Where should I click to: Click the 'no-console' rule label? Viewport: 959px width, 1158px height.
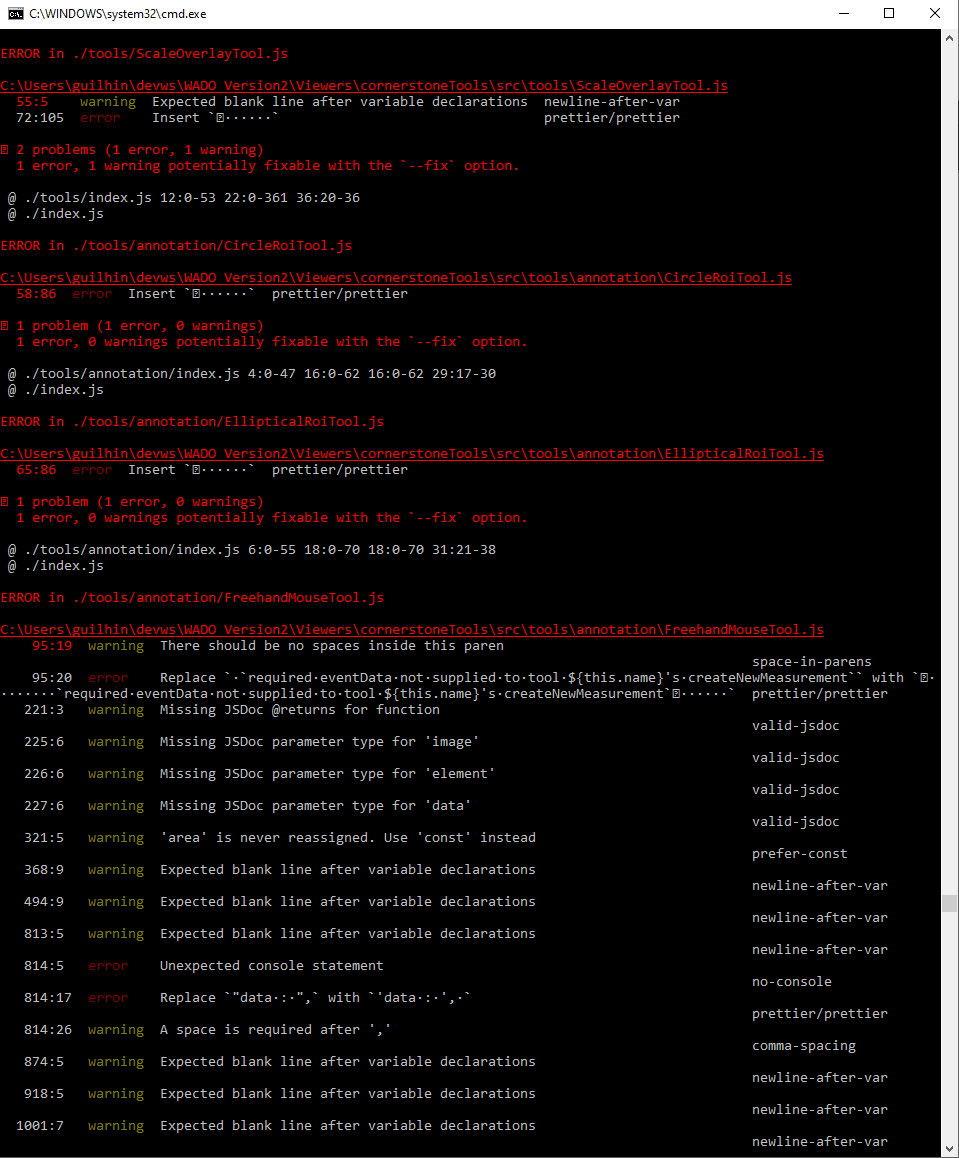coord(791,981)
